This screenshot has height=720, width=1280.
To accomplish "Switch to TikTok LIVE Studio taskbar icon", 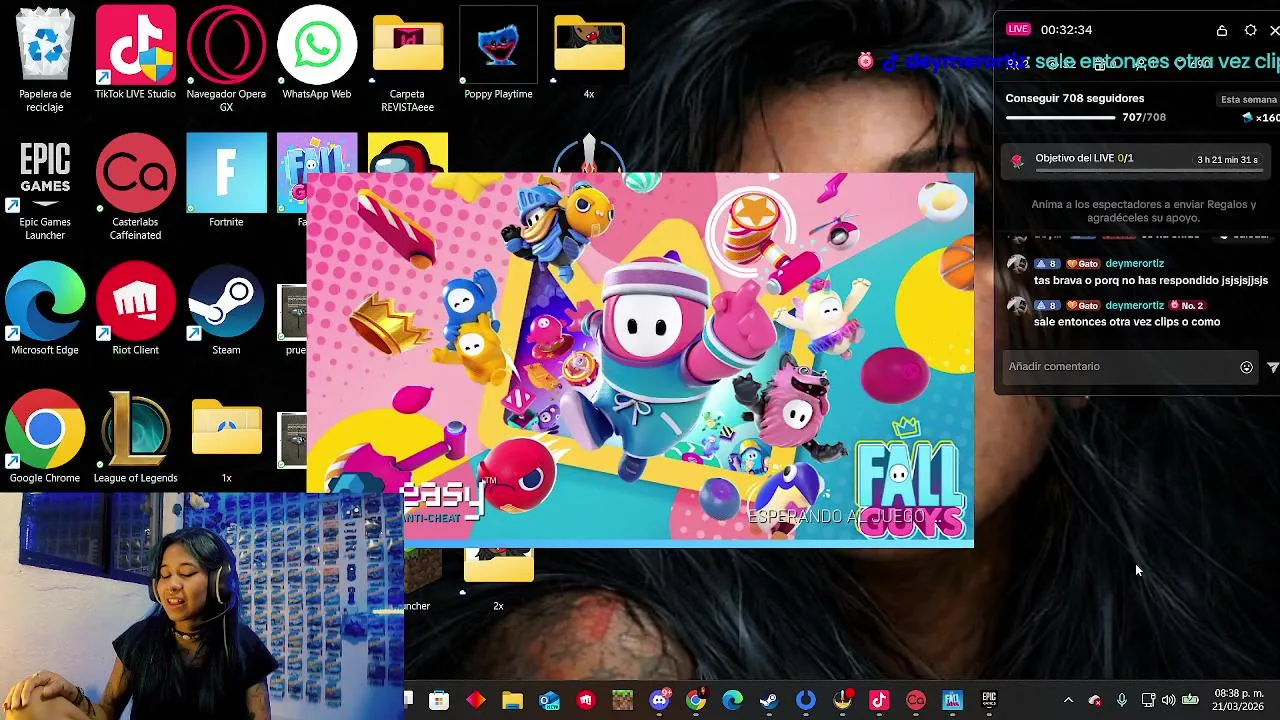I will coord(879,700).
